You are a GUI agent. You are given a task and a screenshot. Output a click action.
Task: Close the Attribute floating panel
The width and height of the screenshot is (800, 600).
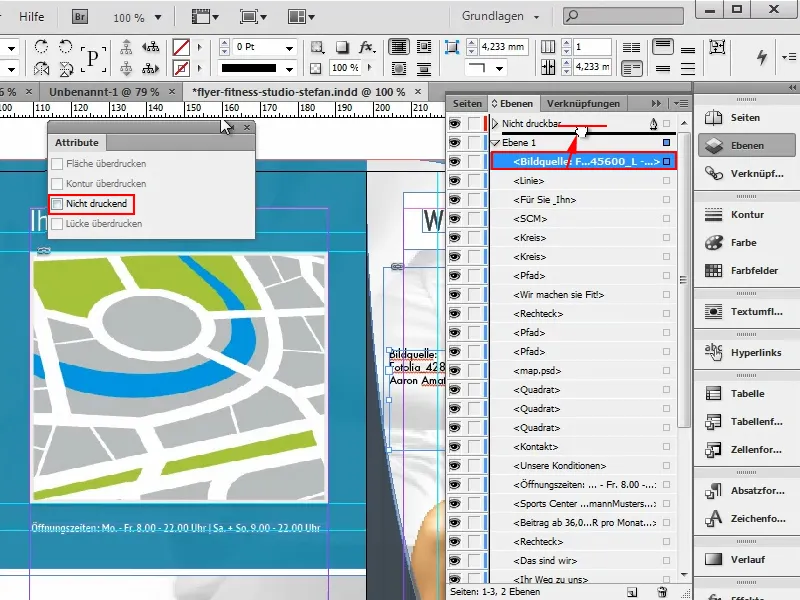[247, 128]
